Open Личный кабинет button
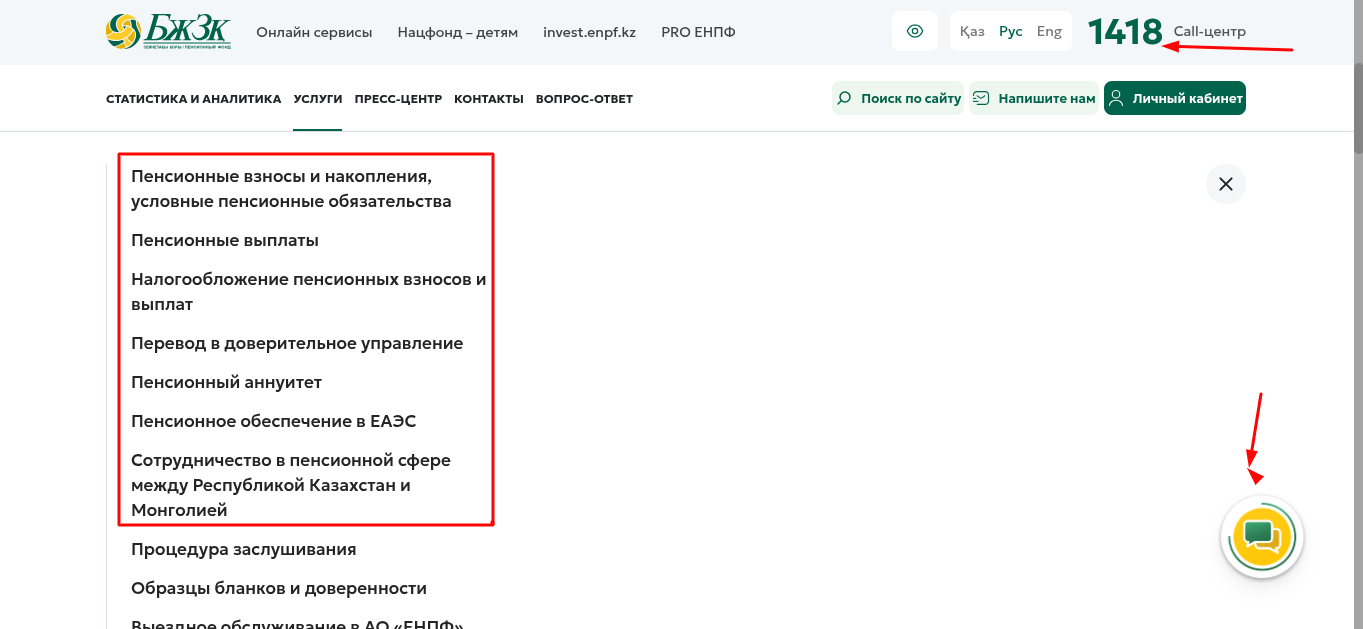 coord(1175,98)
